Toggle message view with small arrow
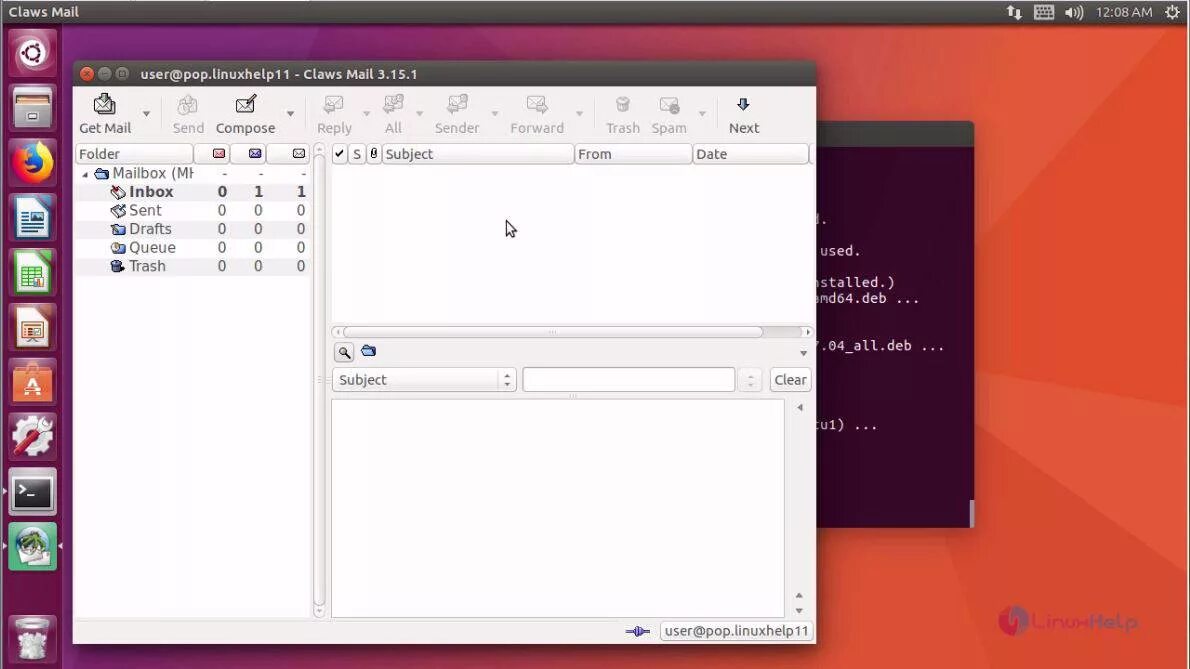This screenshot has height=669, width=1190. pyautogui.click(x=800, y=408)
